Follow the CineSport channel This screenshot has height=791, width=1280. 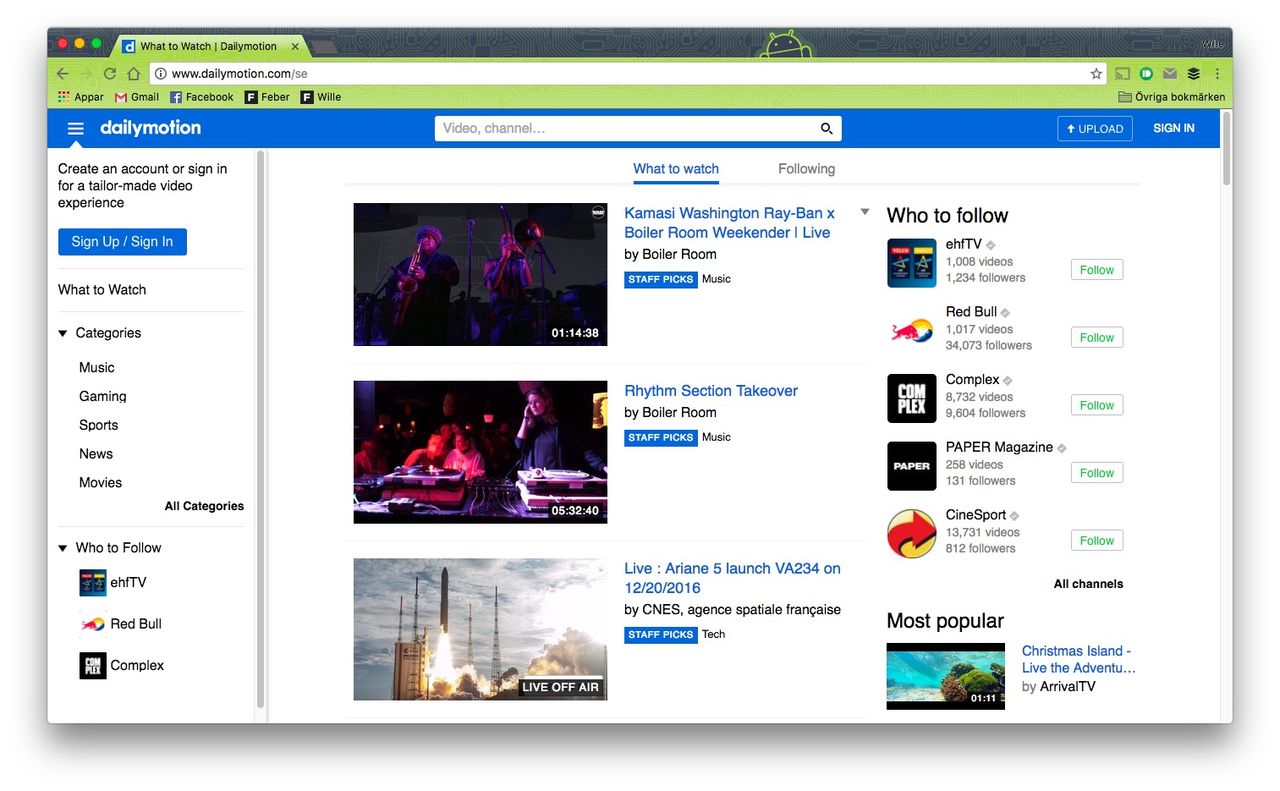tap(1097, 541)
